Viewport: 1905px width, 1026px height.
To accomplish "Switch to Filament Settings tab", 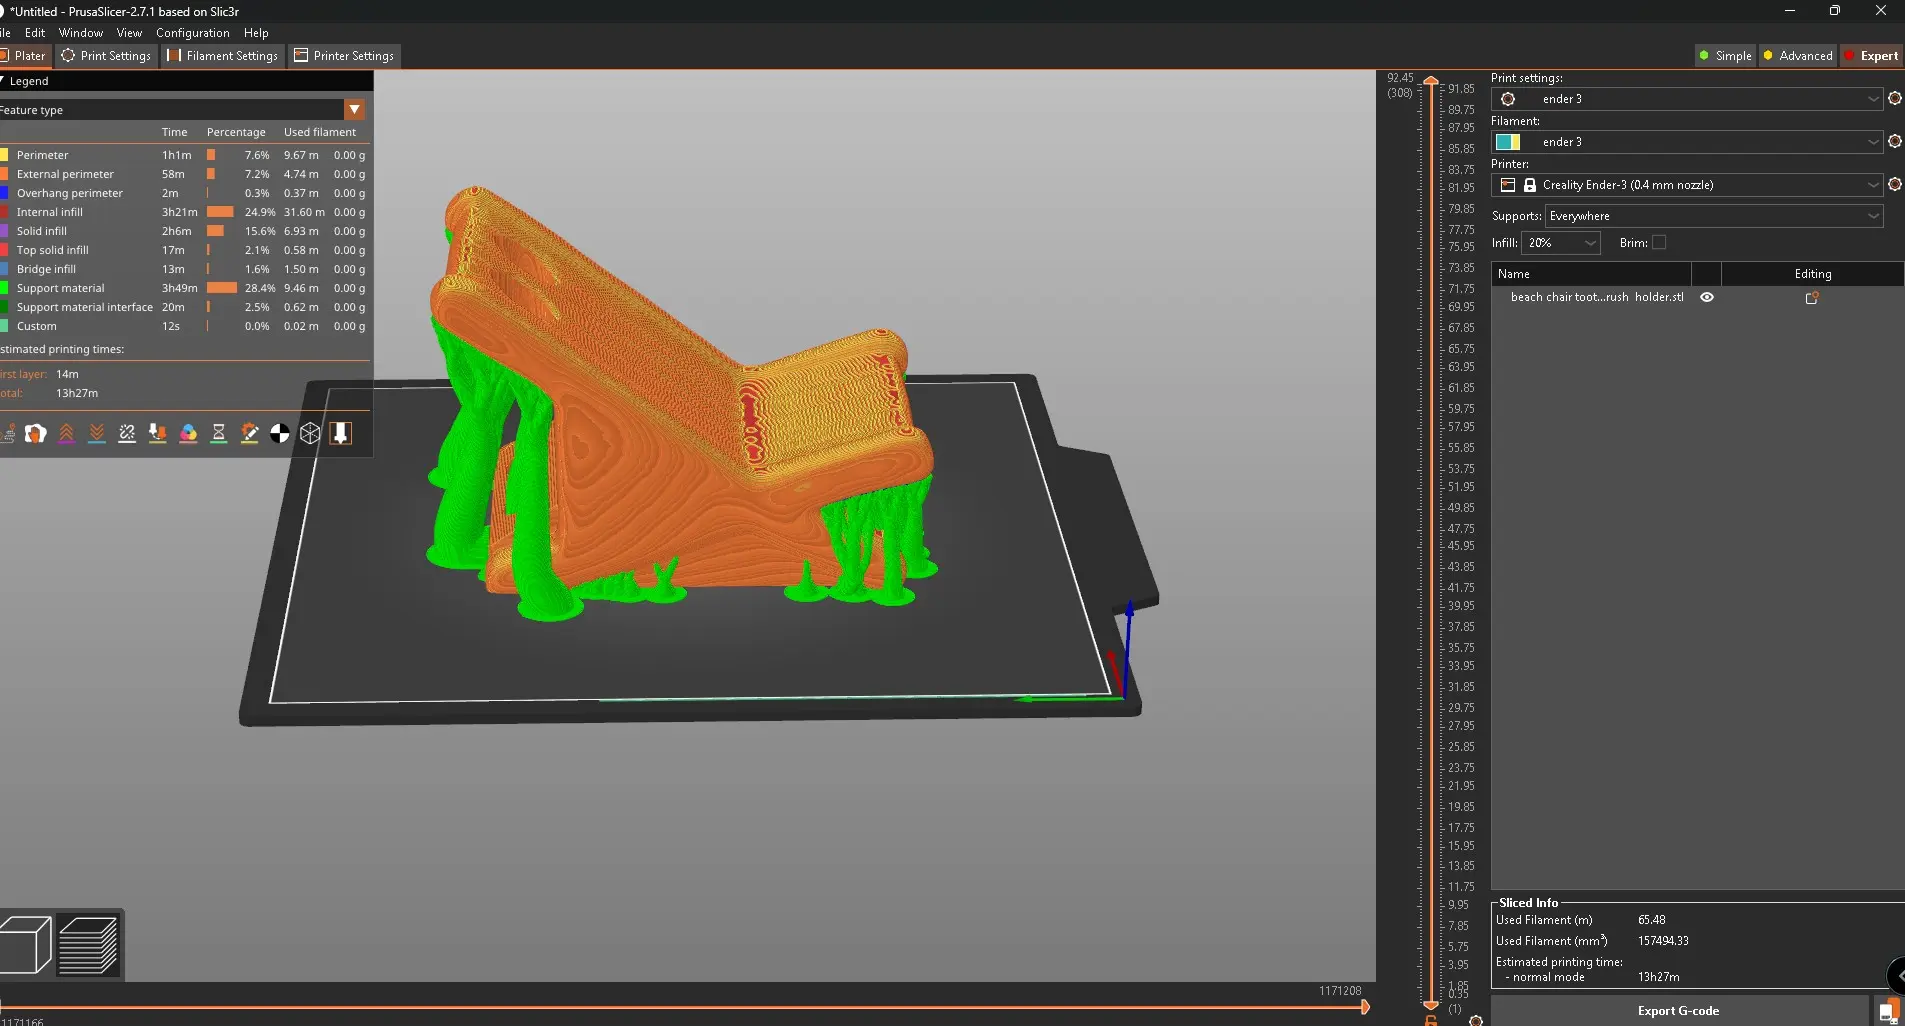I will pyautogui.click(x=222, y=56).
